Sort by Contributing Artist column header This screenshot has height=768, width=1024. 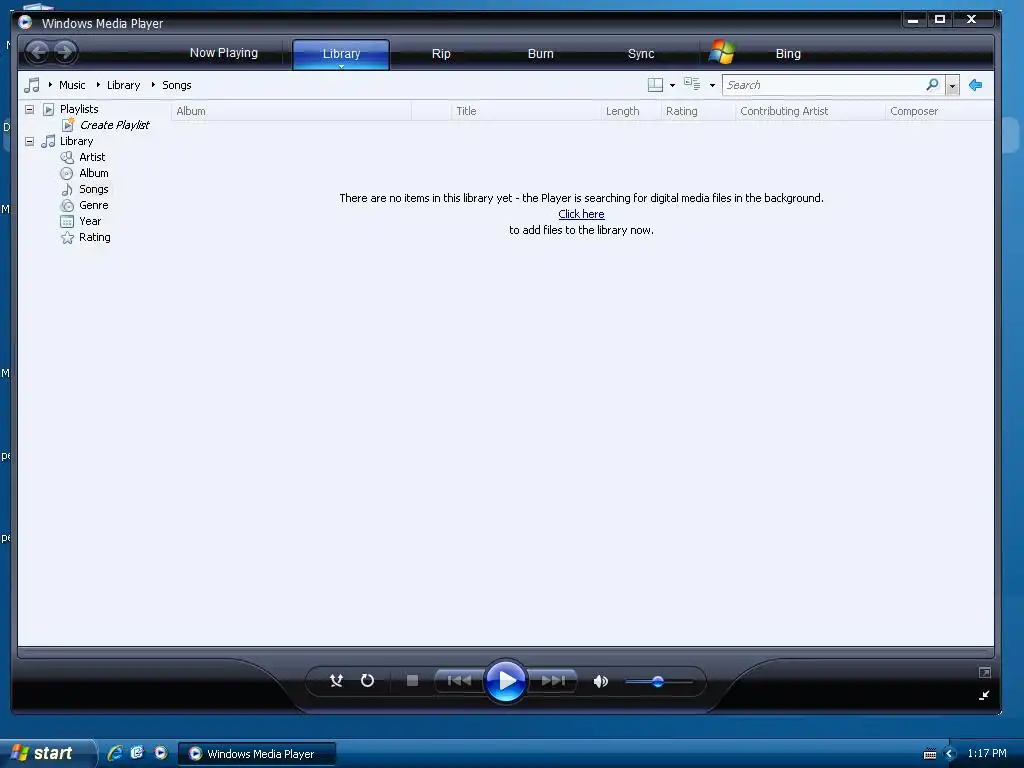click(810, 111)
